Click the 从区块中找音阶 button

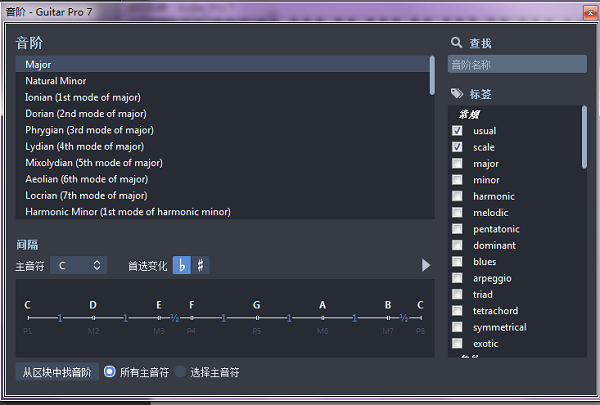click(x=57, y=373)
